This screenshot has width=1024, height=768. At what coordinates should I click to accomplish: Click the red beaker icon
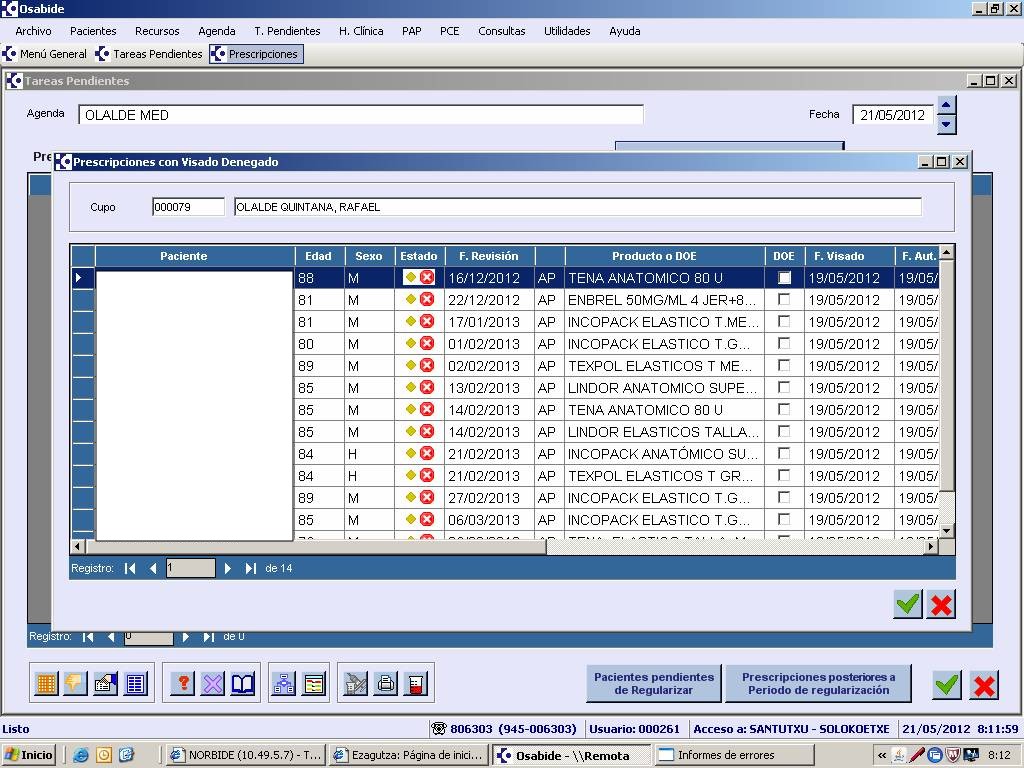415,684
